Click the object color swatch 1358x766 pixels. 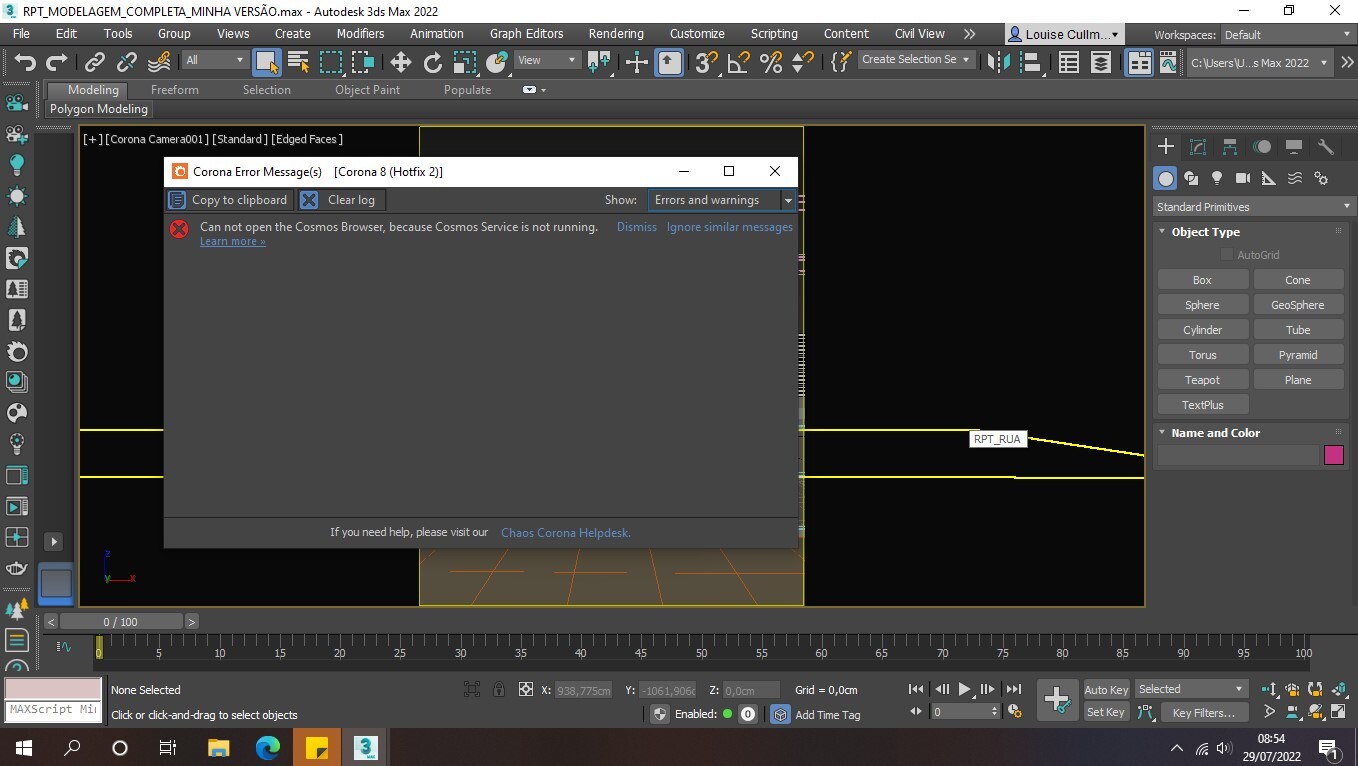pos(1333,455)
